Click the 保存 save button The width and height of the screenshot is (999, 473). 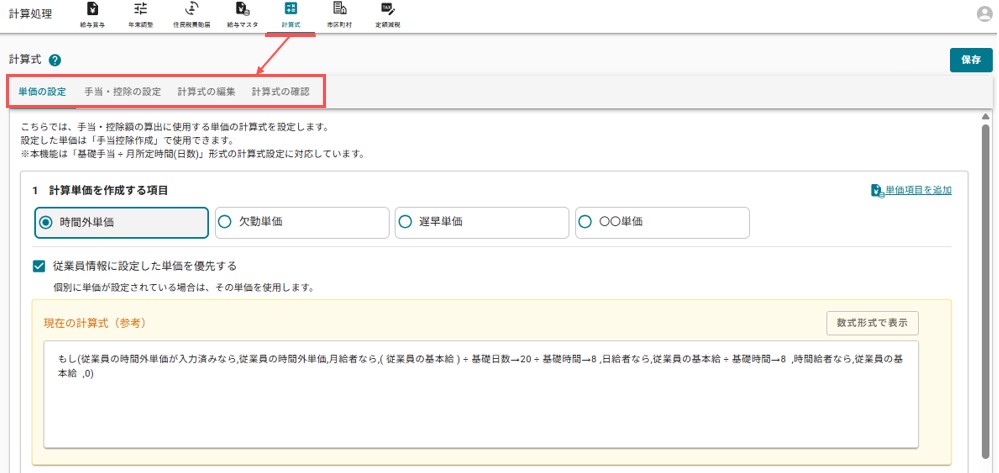coord(971,60)
